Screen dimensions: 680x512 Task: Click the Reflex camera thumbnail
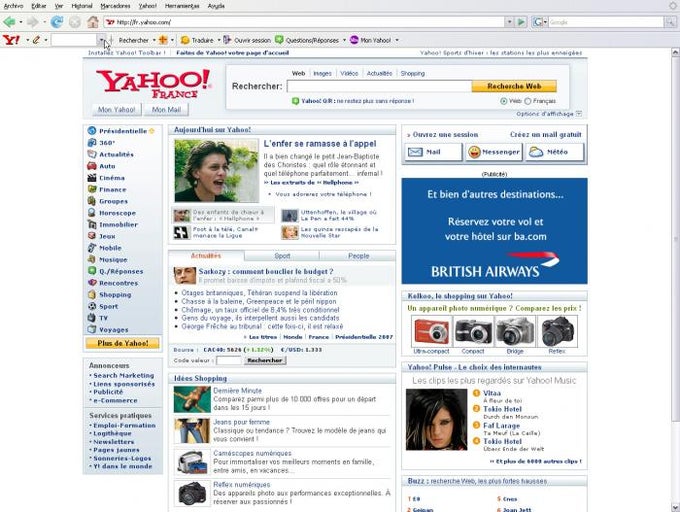[x=557, y=331]
